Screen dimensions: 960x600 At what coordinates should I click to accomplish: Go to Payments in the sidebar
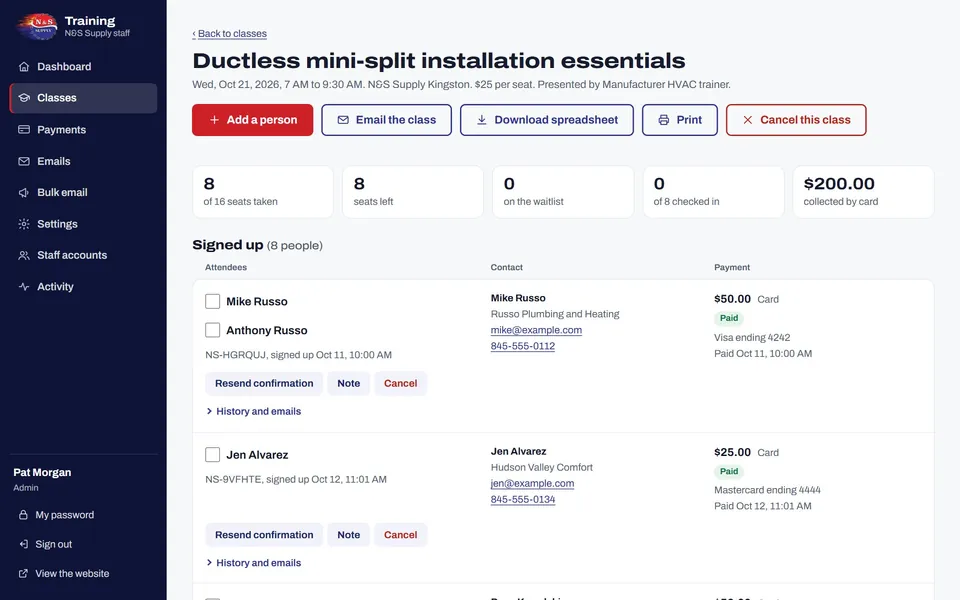click(x=83, y=130)
